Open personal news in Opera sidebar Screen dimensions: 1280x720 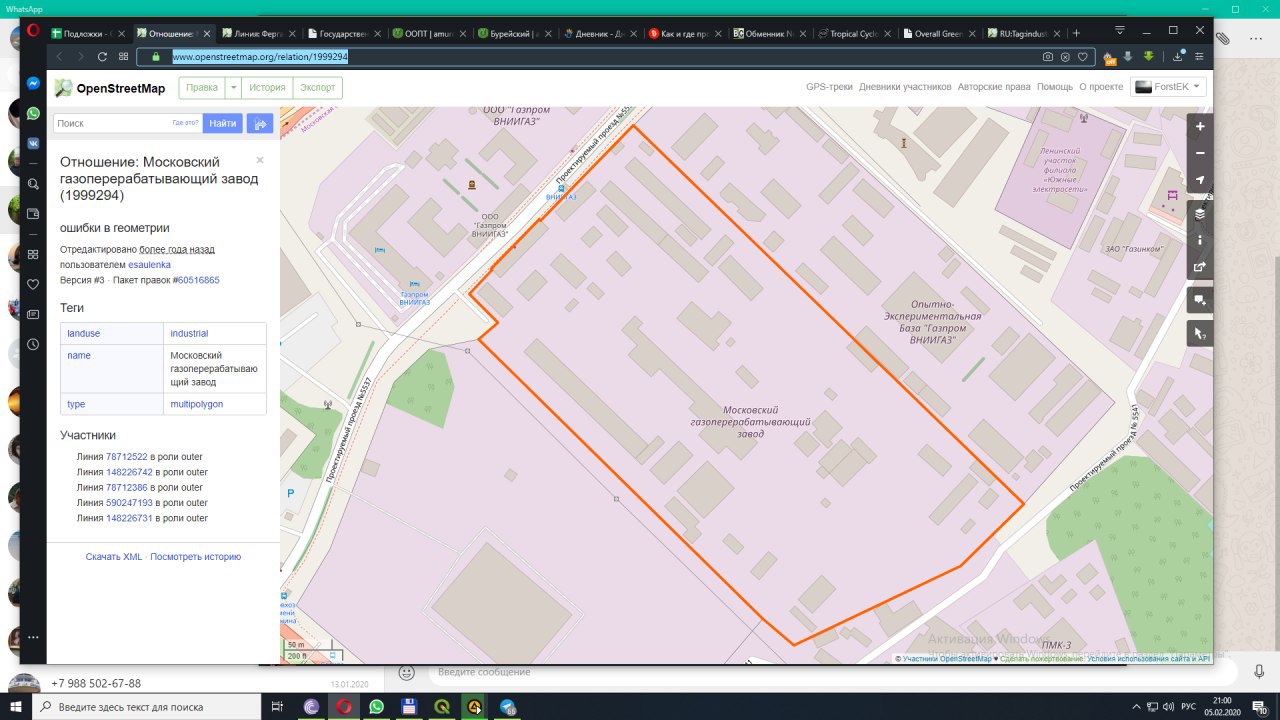[33, 314]
